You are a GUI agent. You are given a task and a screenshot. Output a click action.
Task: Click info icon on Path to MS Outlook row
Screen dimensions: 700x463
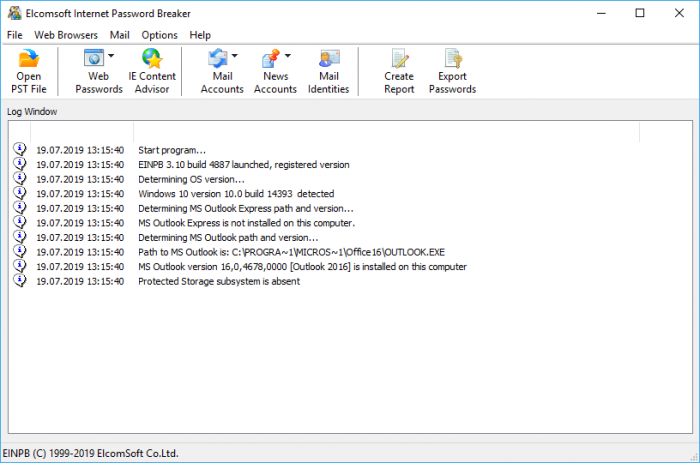[20, 251]
